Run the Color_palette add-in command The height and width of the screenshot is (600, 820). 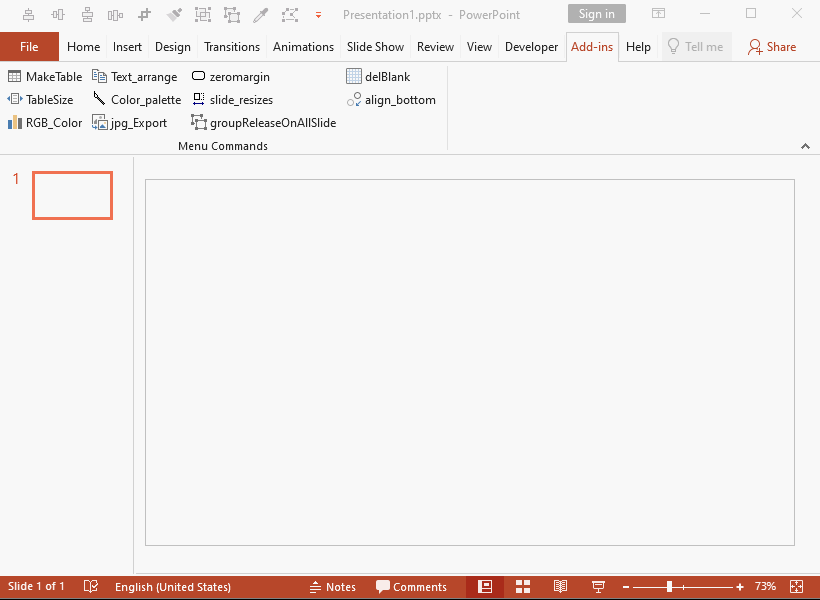point(136,99)
